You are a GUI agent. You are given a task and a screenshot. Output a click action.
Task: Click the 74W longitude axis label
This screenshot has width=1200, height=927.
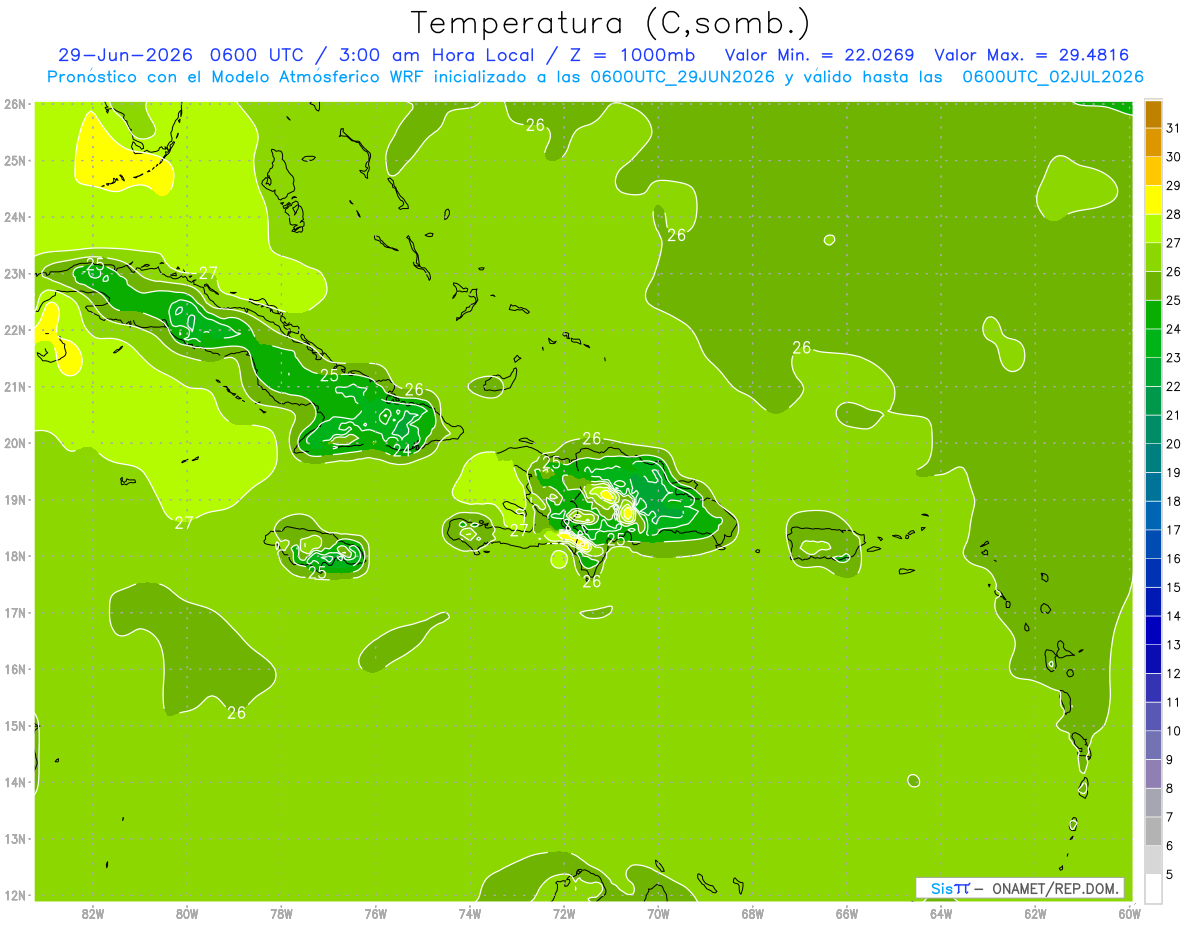pyautogui.click(x=470, y=913)
